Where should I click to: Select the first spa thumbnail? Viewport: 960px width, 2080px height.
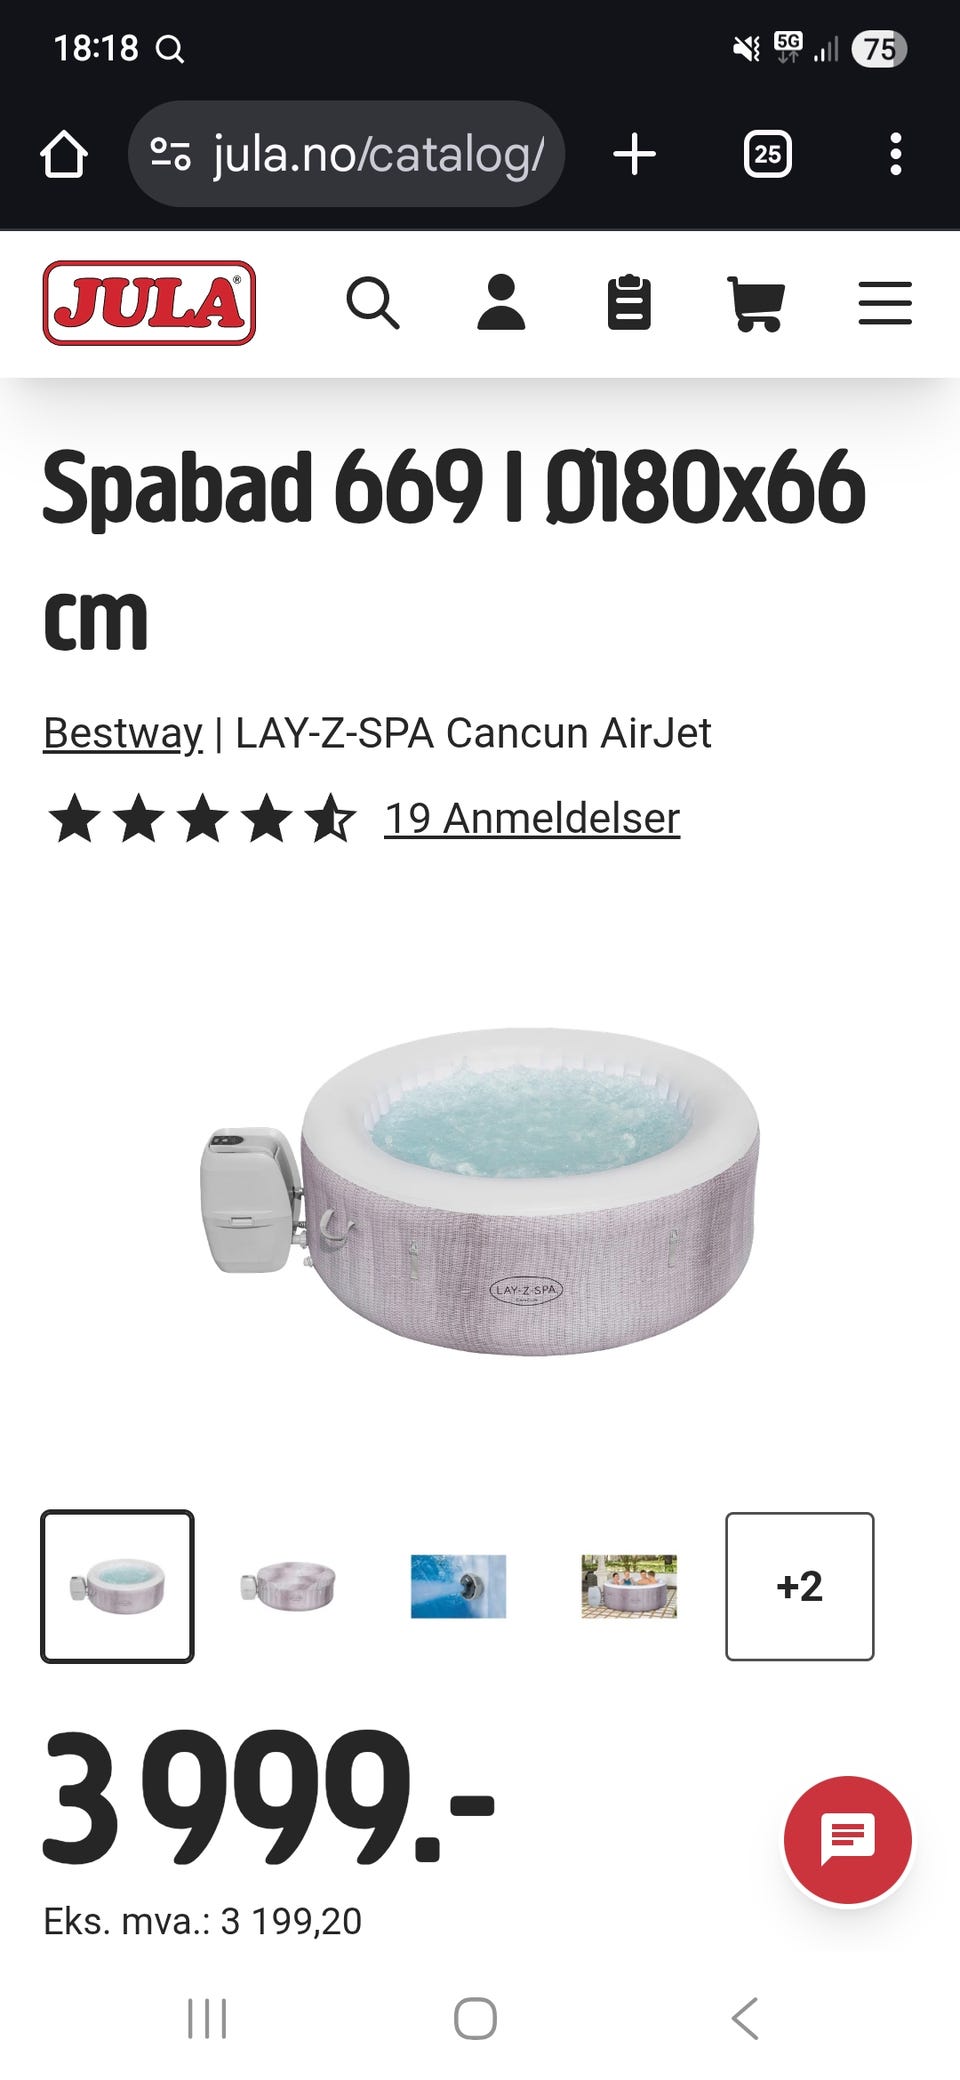117,1586
